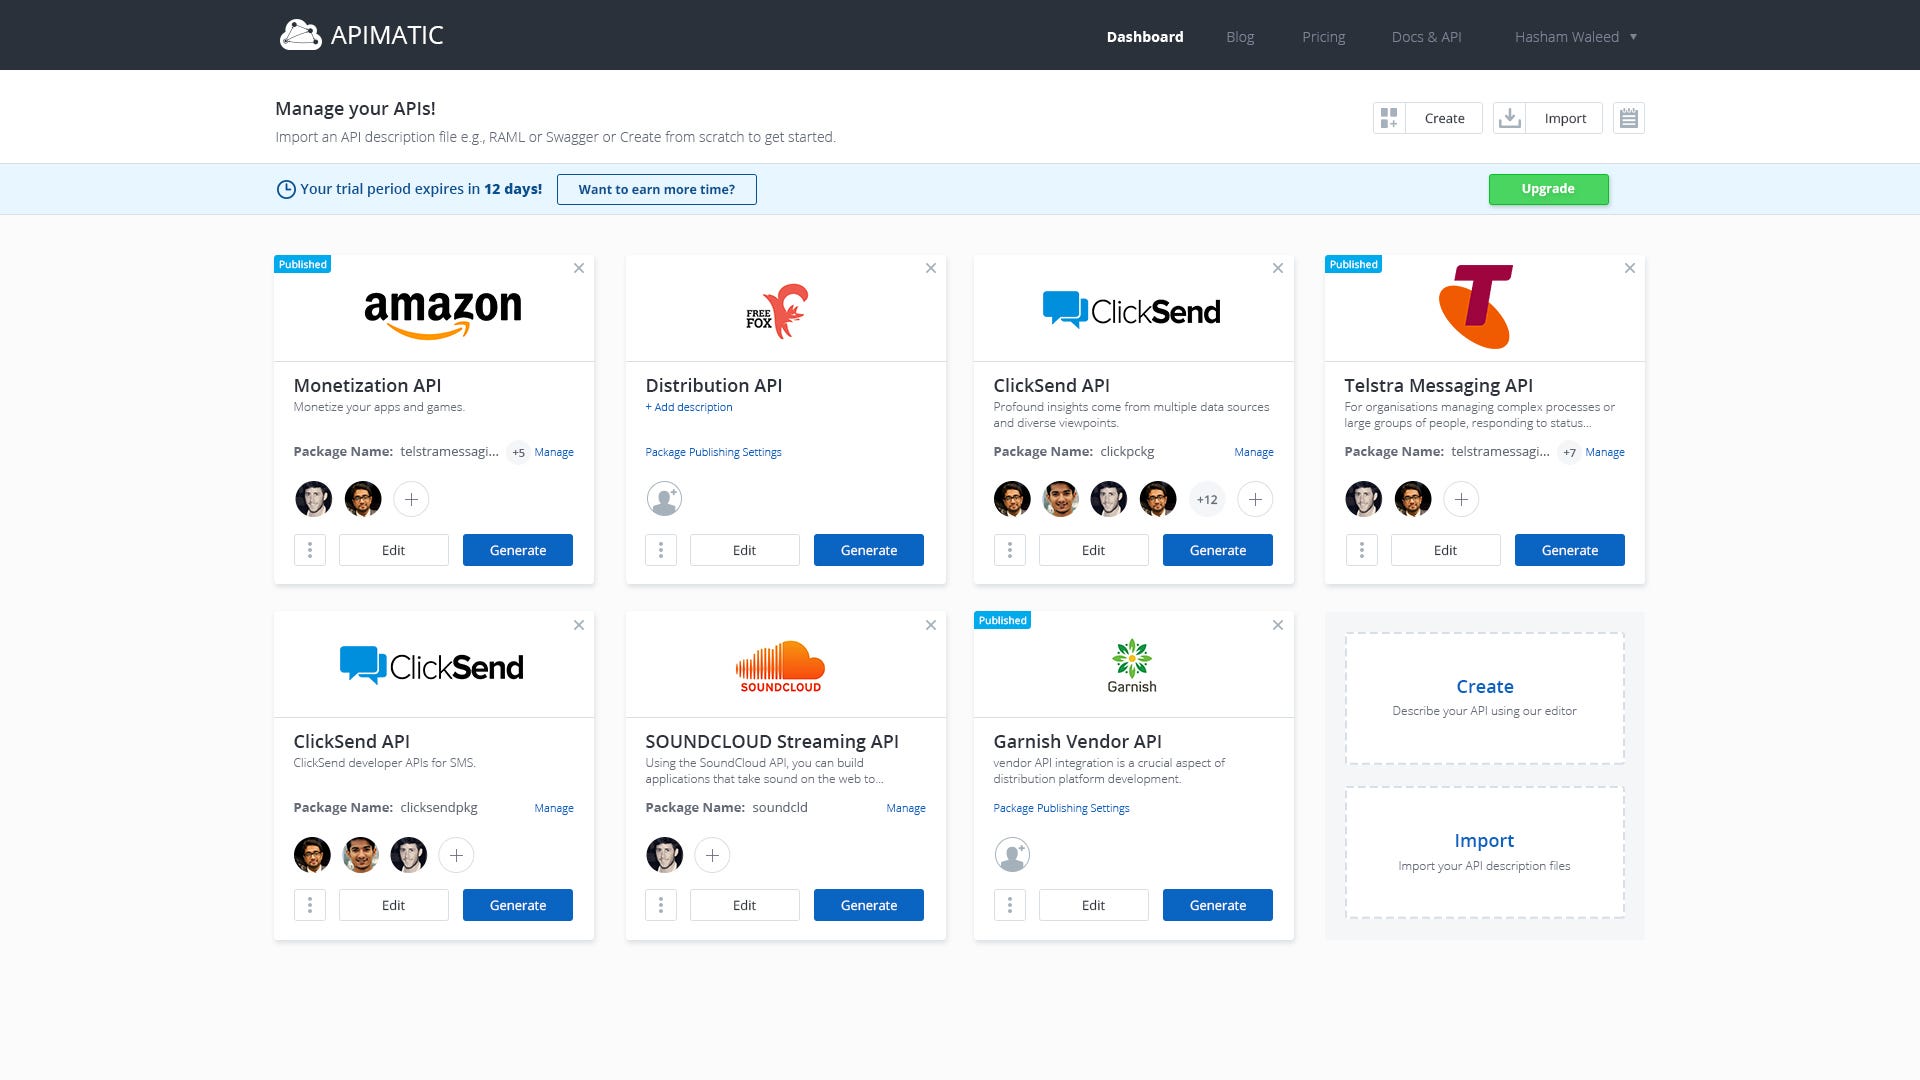Generate for Garnish Vendor API
Image resolution: width=1920 pixels, height=1080 pixels.
[x=1218, y=905]
